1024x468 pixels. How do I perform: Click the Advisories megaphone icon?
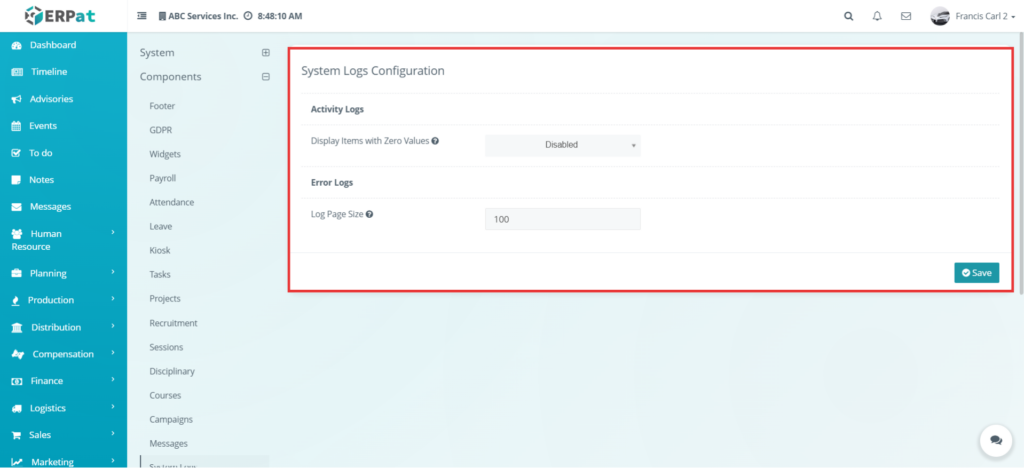click(x=17, y=100)
